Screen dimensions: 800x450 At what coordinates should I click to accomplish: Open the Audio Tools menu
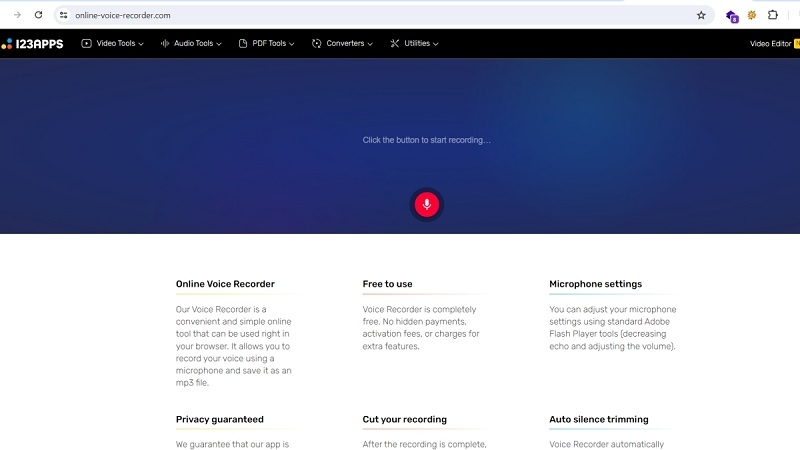coord(191,43)
